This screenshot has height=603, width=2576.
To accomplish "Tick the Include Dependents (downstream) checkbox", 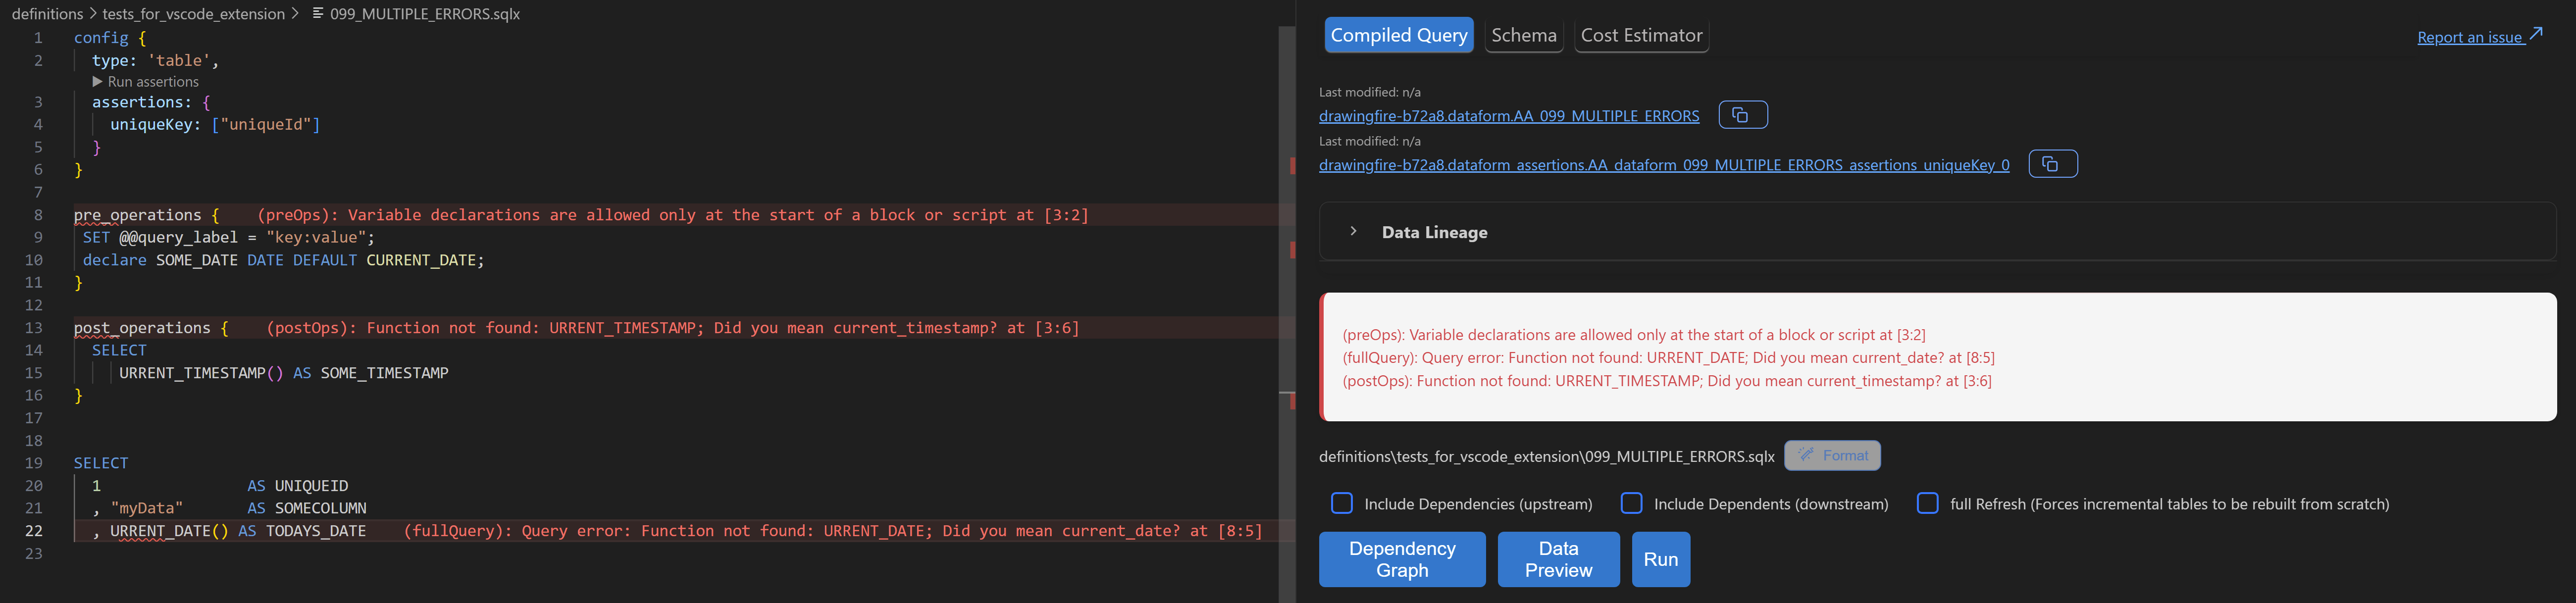I will pos(1631,503).
